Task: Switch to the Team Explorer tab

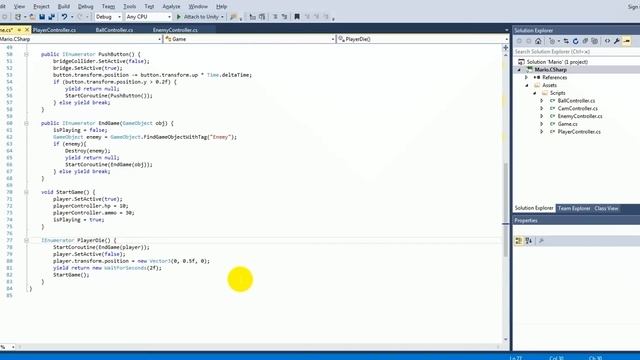Action: pos(574,209)
